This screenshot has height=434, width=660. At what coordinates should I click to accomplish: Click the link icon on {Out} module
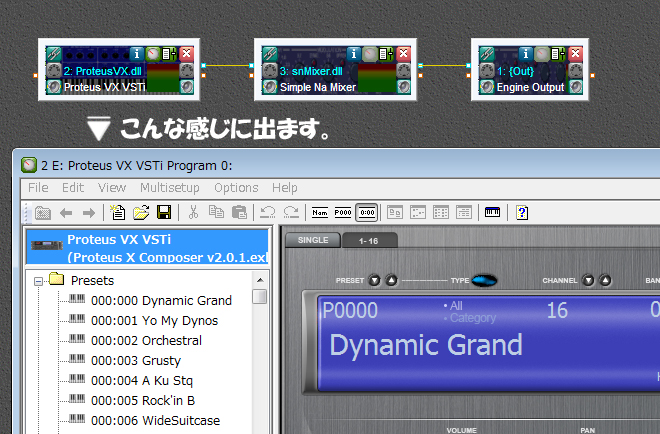[487, 54]
